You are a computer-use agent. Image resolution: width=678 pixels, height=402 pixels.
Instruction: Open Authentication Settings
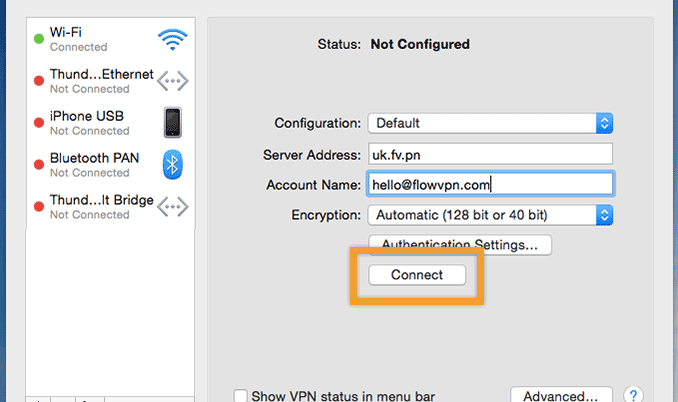click(460, 244)
